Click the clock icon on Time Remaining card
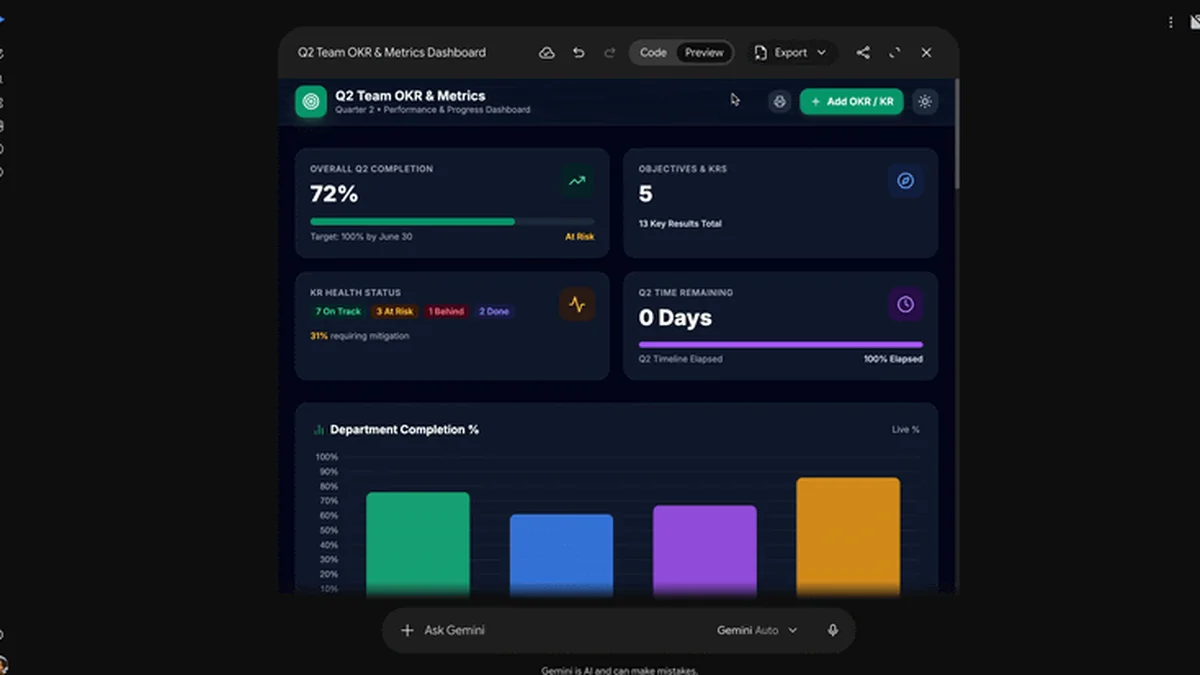 905,305
